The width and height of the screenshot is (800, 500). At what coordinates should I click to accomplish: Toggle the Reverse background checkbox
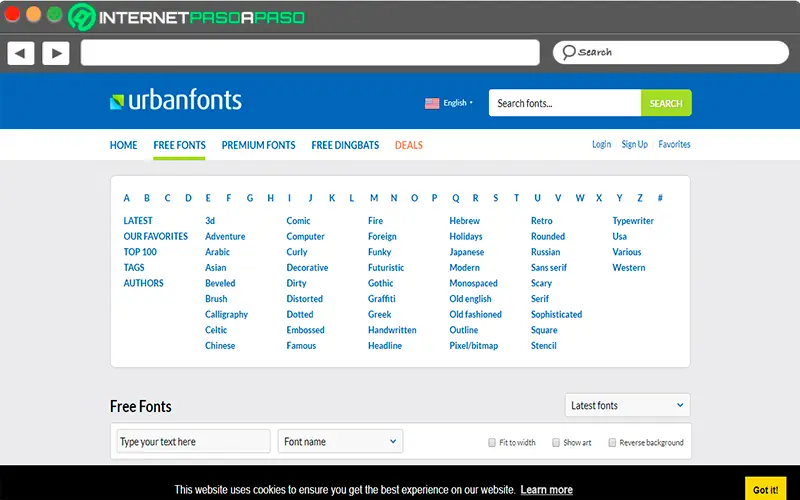click(612, 442)
